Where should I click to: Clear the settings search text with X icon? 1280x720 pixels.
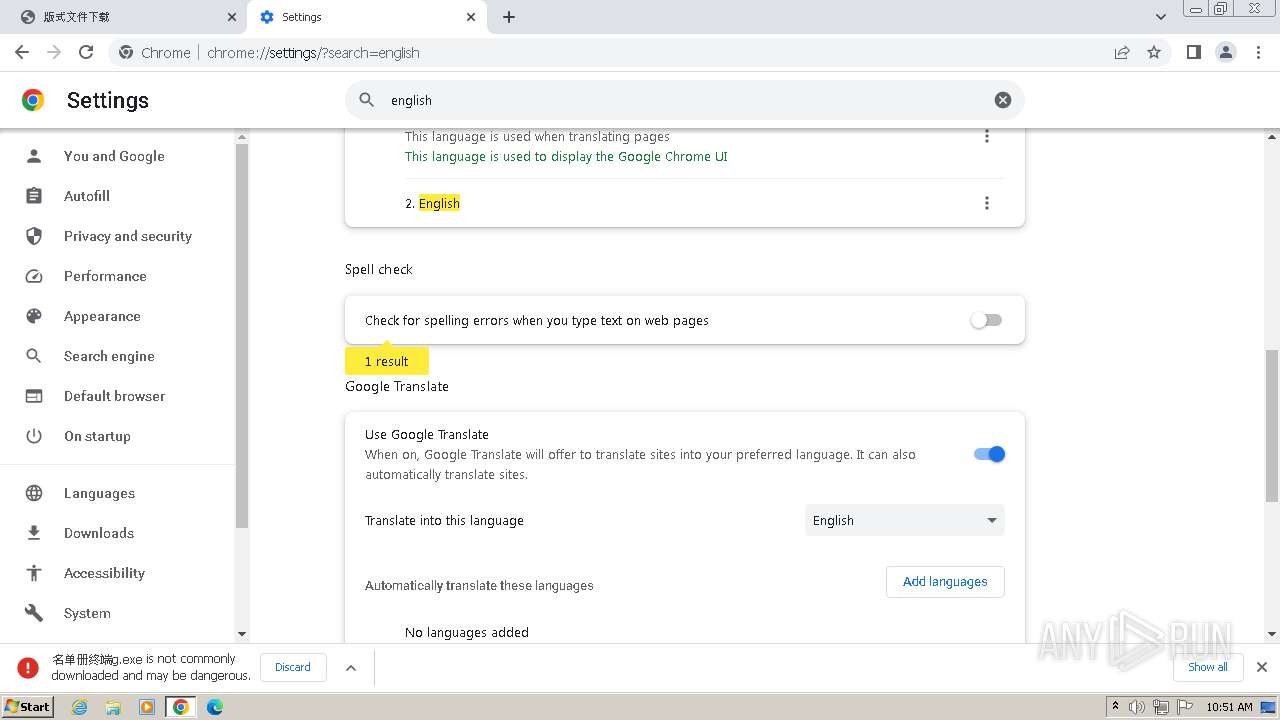[x=1002, y=100]
